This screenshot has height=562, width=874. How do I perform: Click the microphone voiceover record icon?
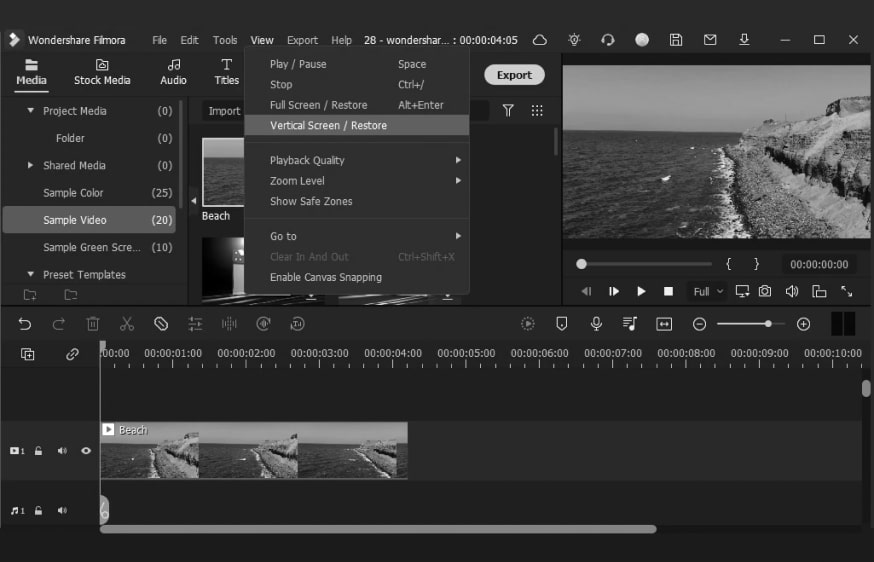click(596, 324)
